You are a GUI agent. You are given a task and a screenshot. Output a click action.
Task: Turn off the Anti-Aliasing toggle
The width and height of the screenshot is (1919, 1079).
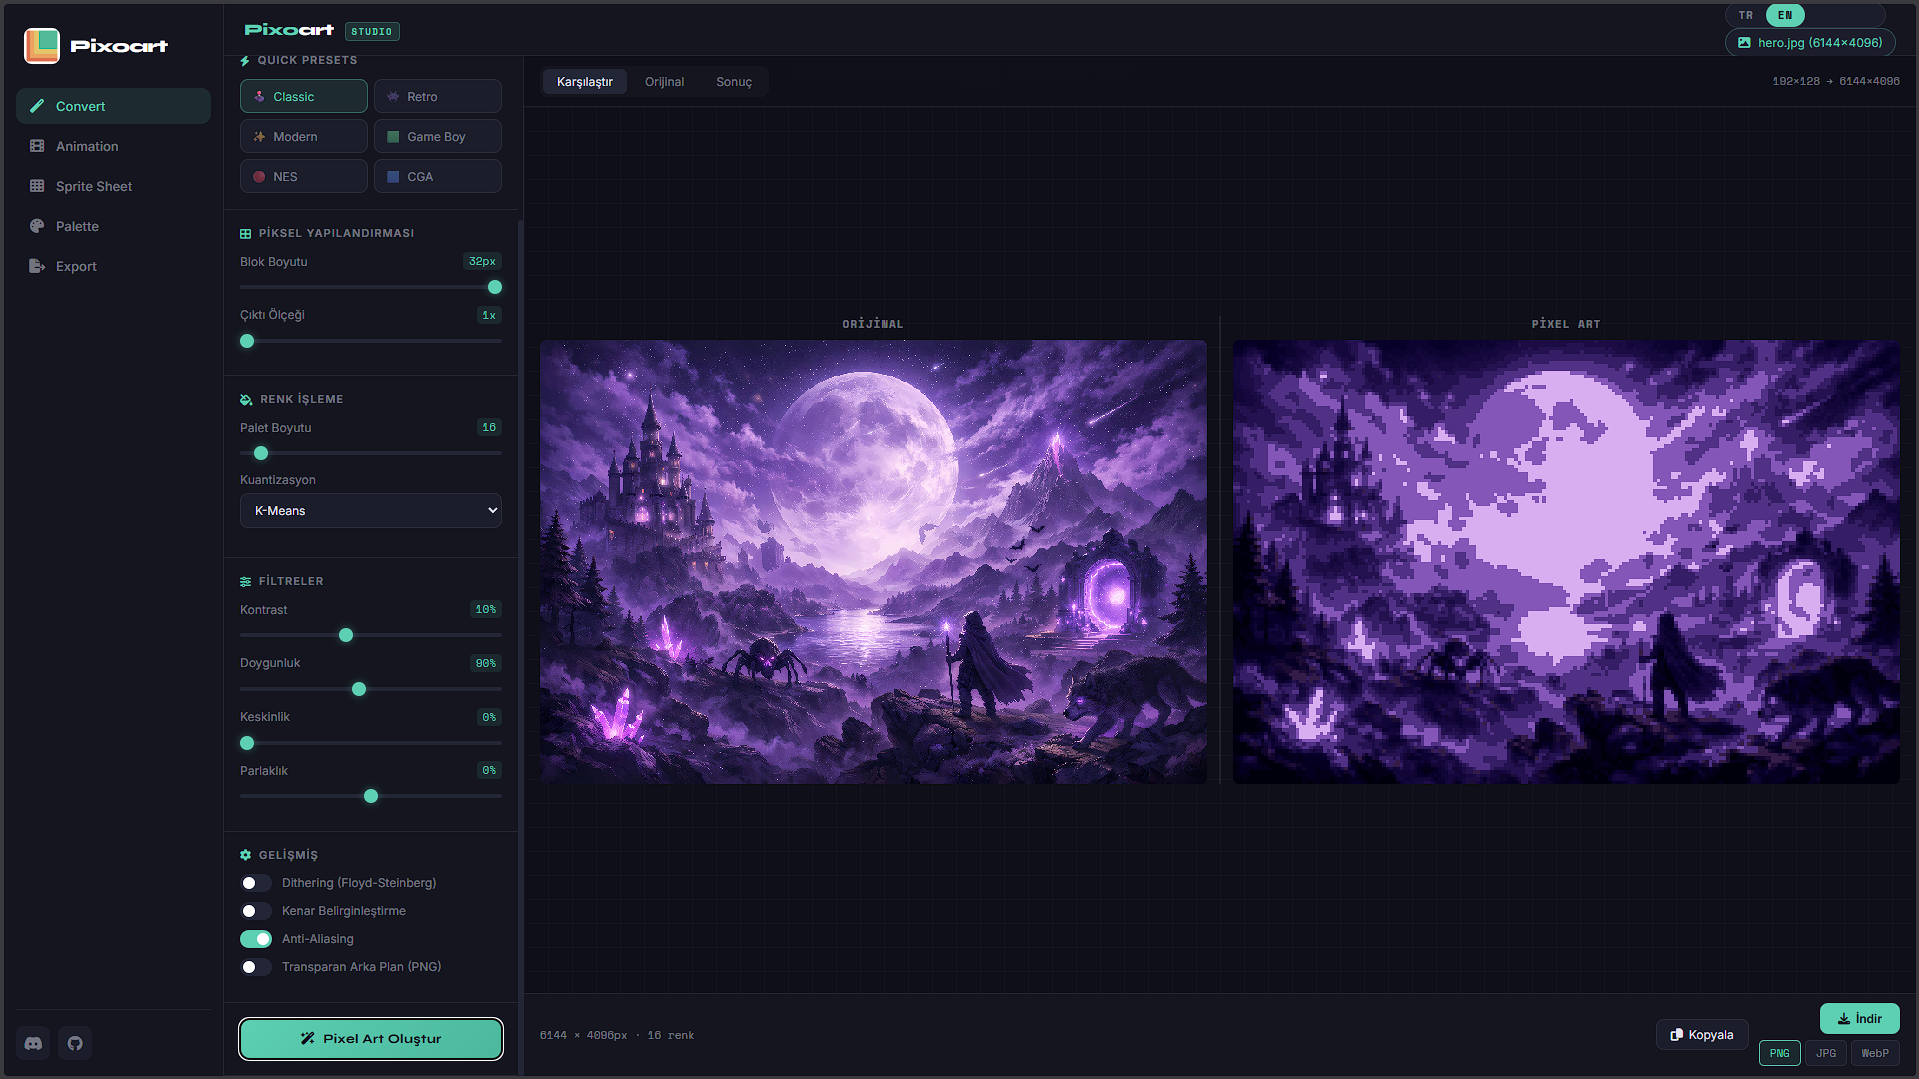256,939
